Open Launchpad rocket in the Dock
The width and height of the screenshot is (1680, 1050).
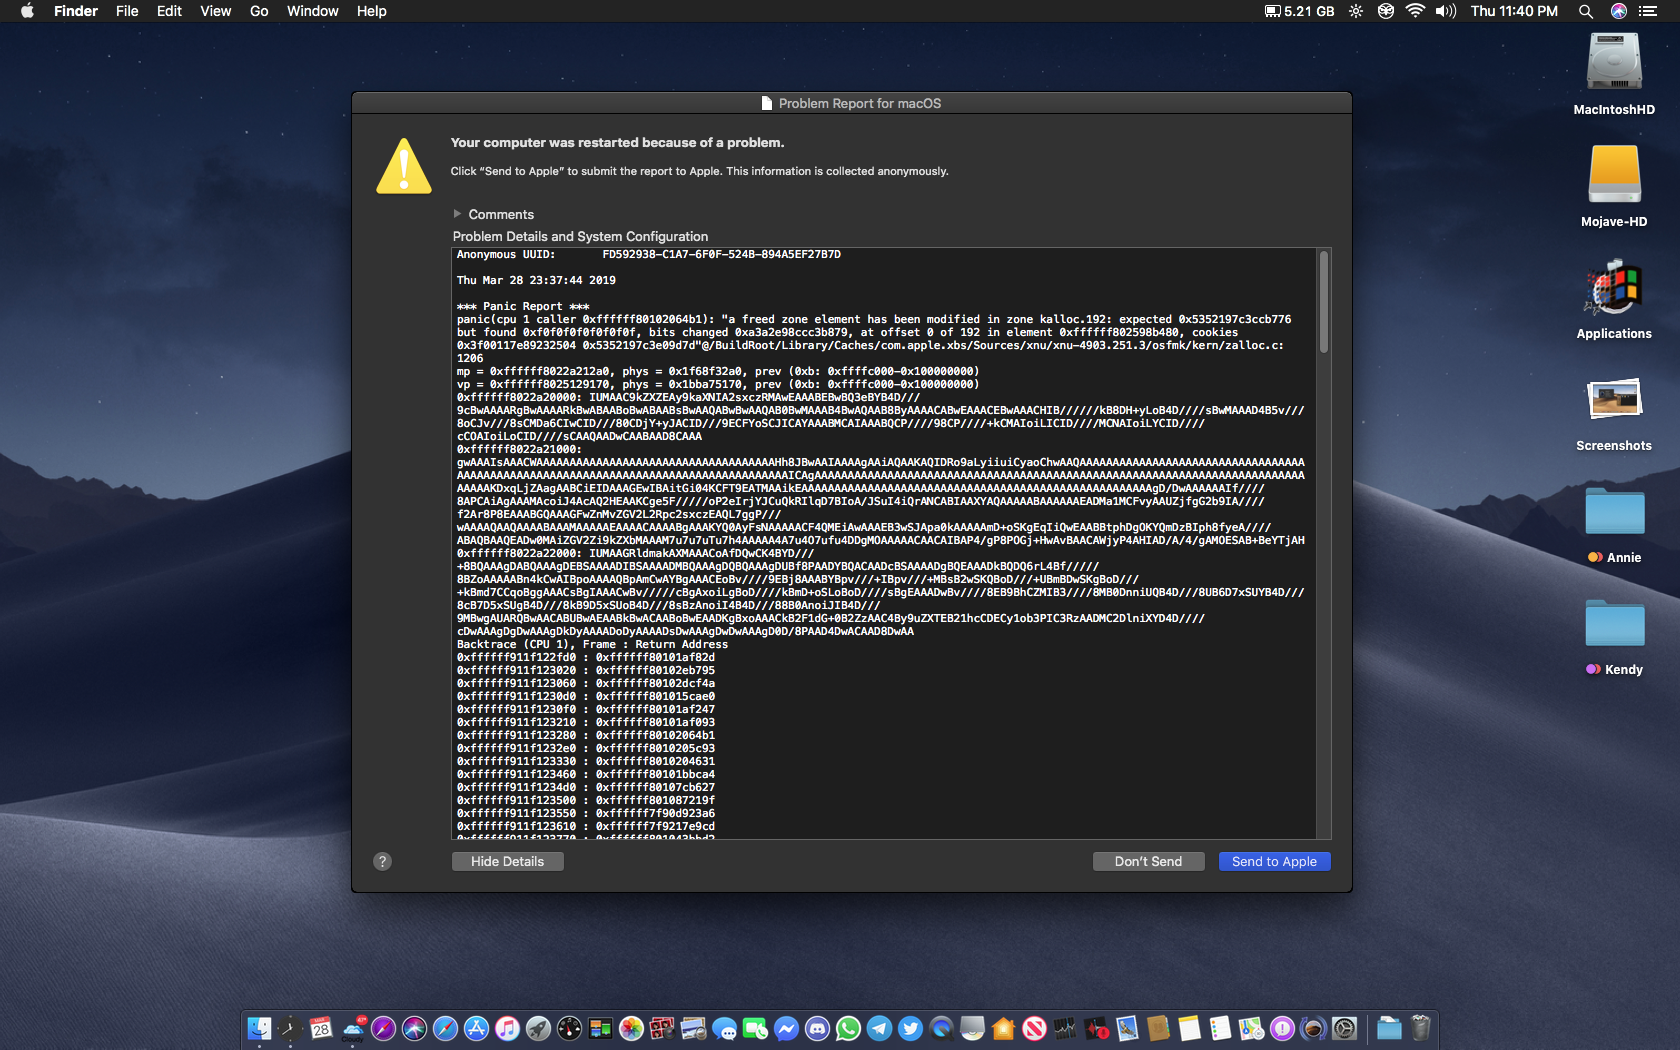tap(538, 1028)
